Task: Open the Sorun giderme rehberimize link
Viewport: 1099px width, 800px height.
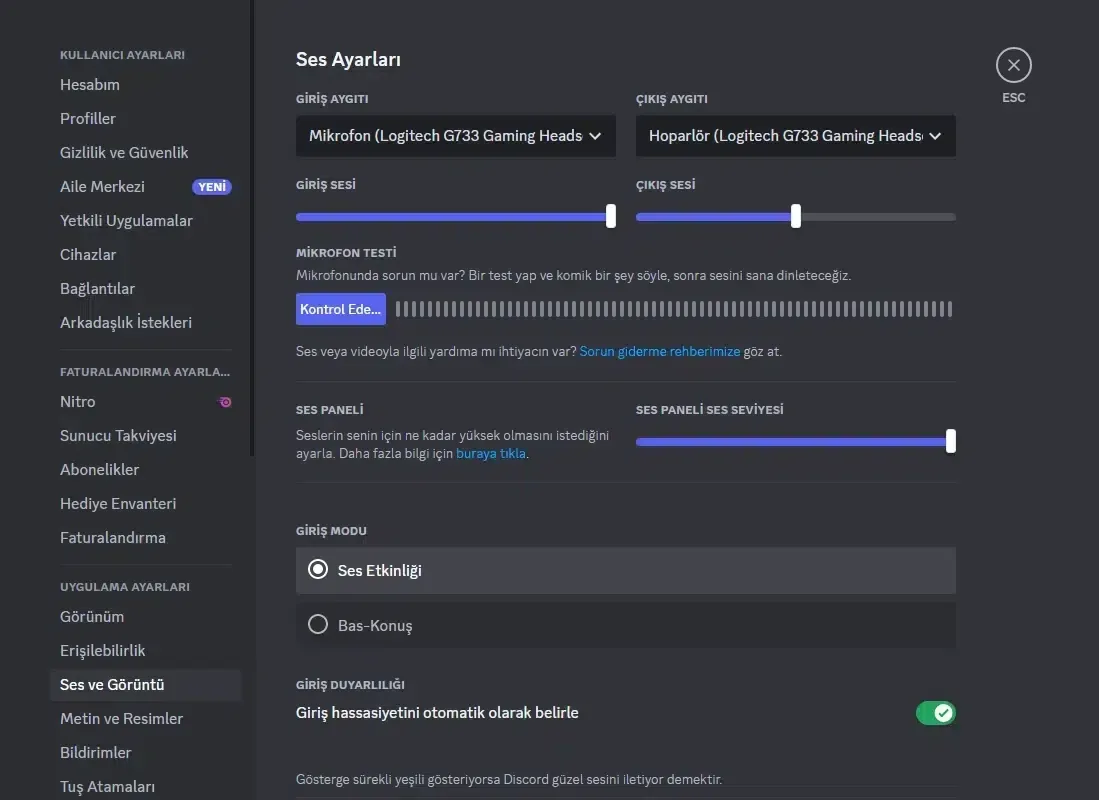Action: point(660,351)
